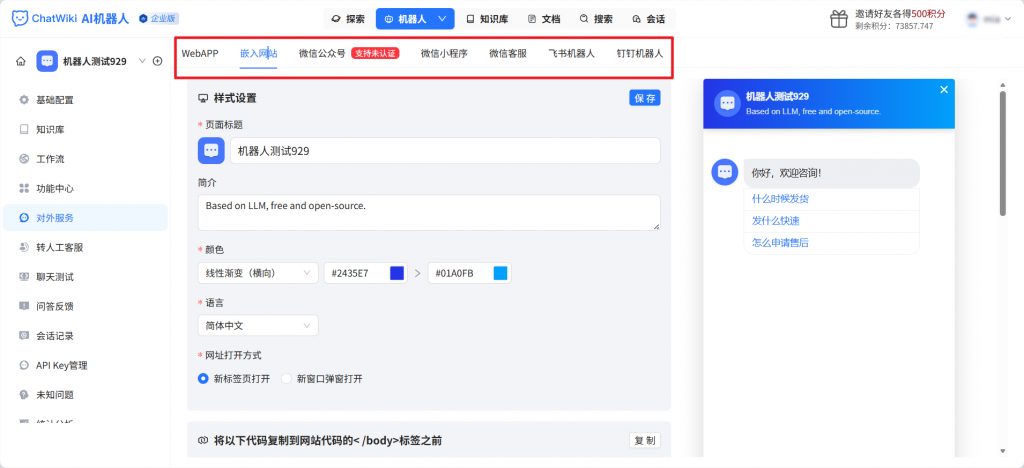
Task: Add a new robot with plus icon
Action: point(157,61)
